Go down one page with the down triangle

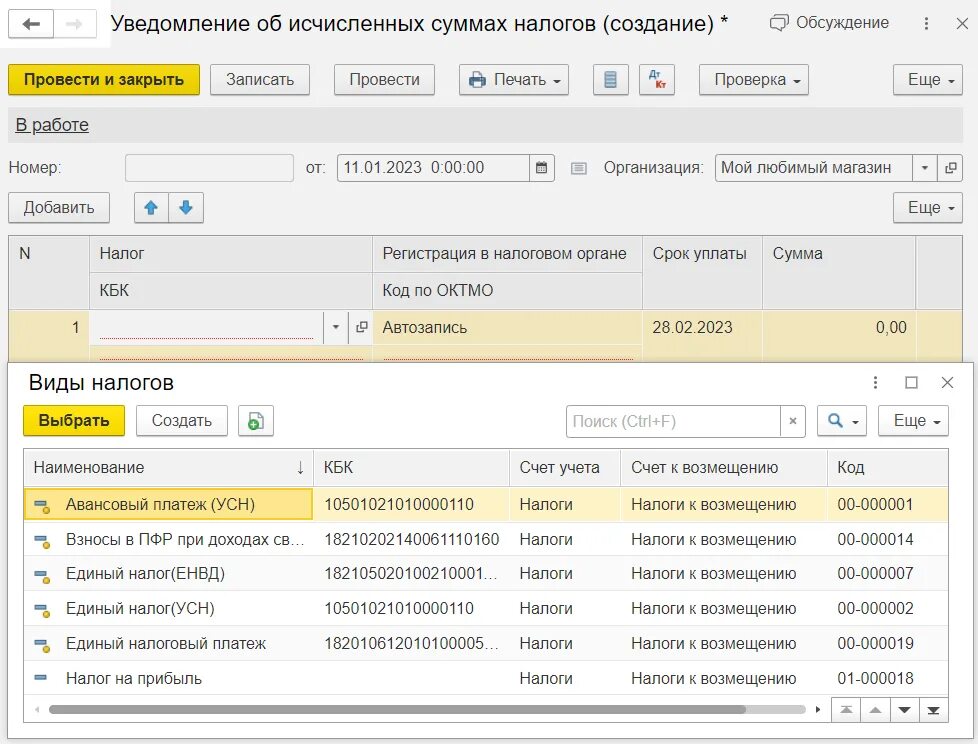coord(904,710)
